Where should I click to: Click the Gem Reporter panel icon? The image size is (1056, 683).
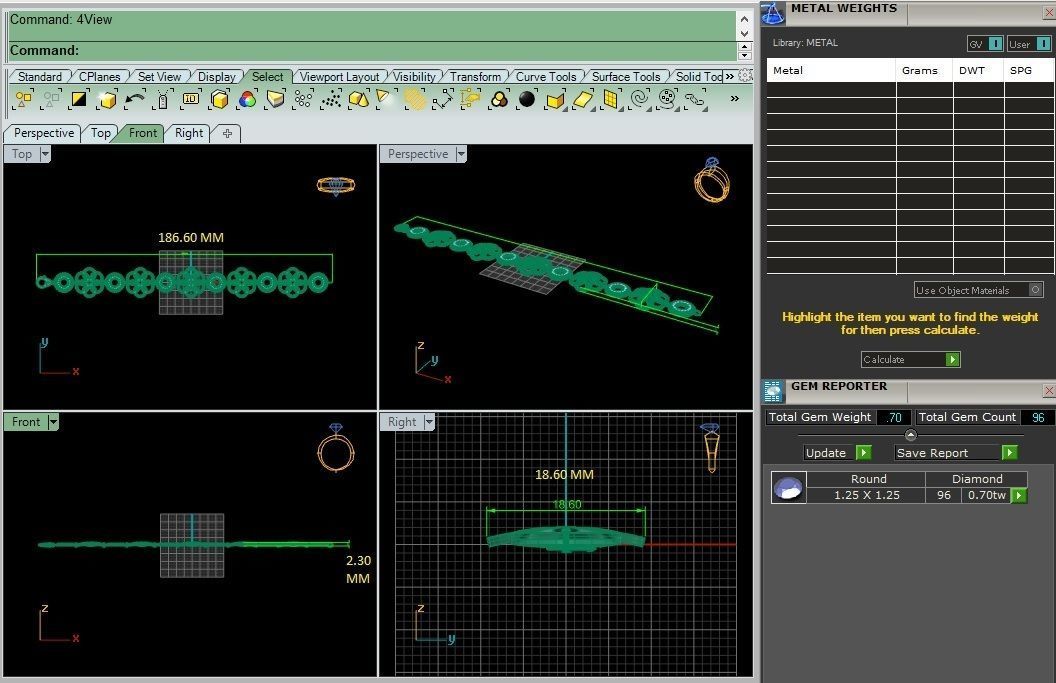(772, 391)
